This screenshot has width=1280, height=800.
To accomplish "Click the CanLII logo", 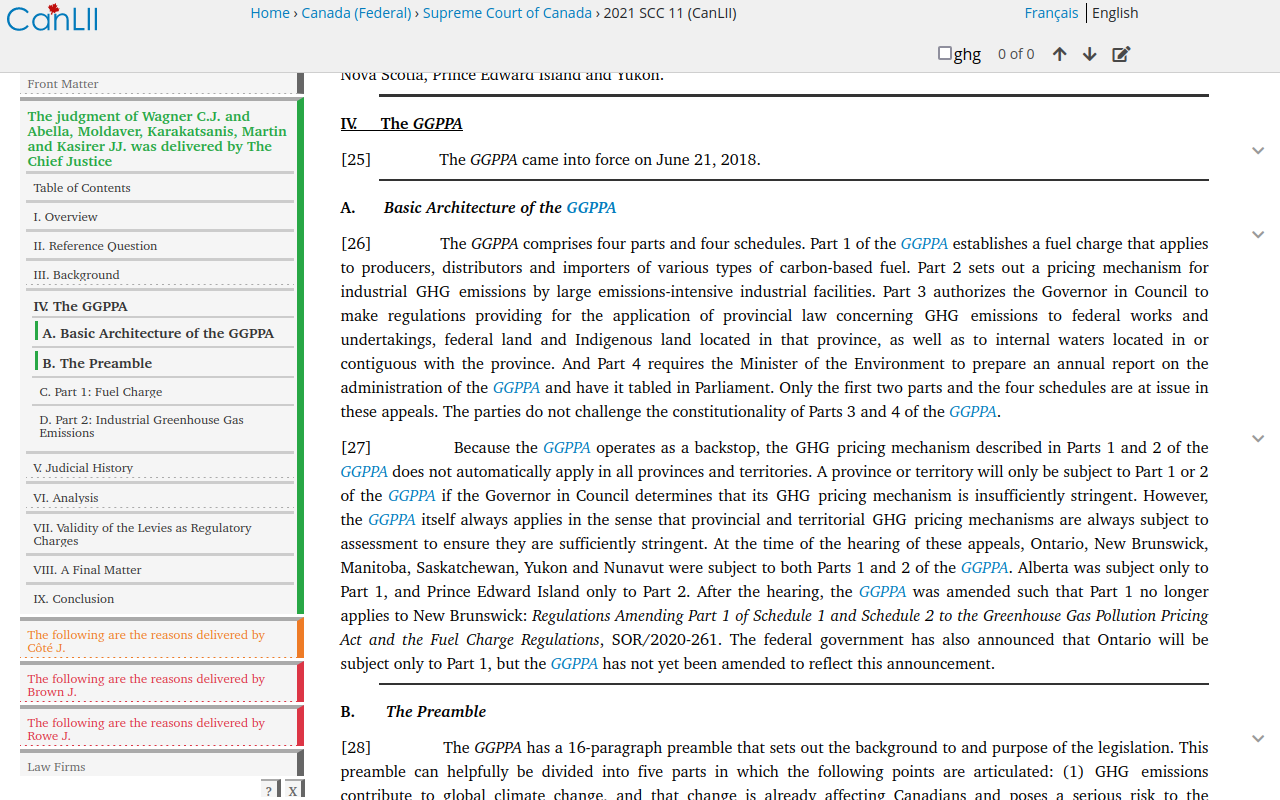I will (x=52, y=17).
